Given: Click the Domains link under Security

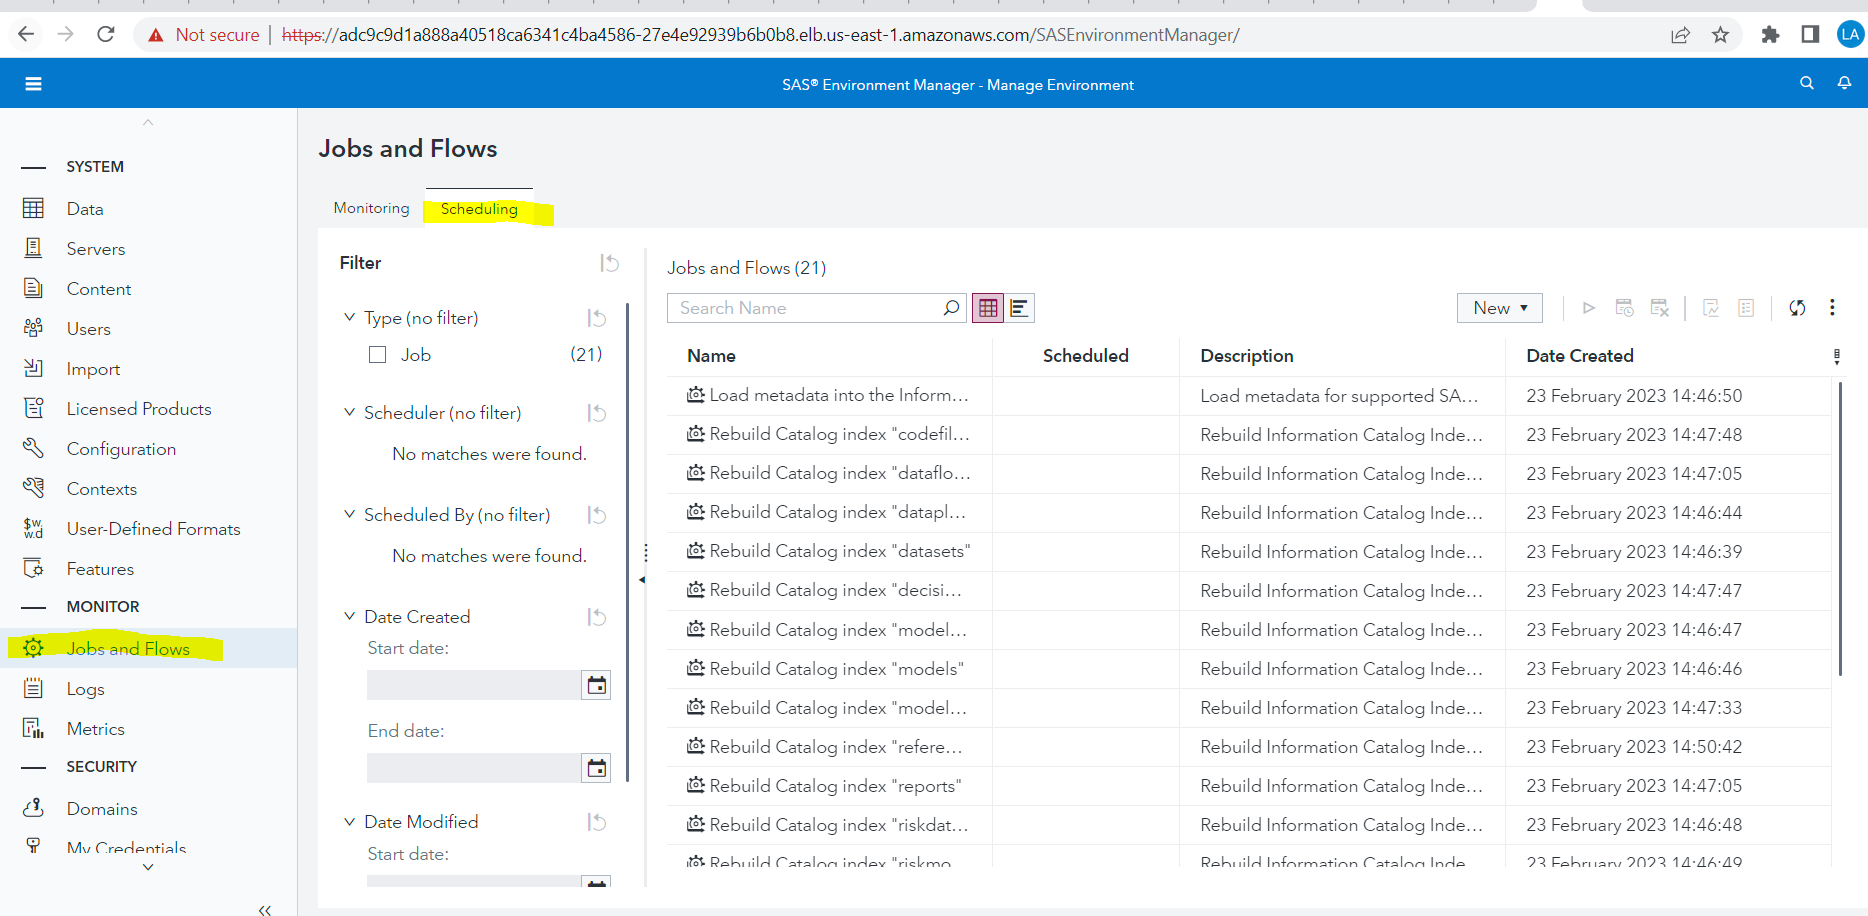Looking at the screenshot, I should pyautogui.click(x=101, y=808).
